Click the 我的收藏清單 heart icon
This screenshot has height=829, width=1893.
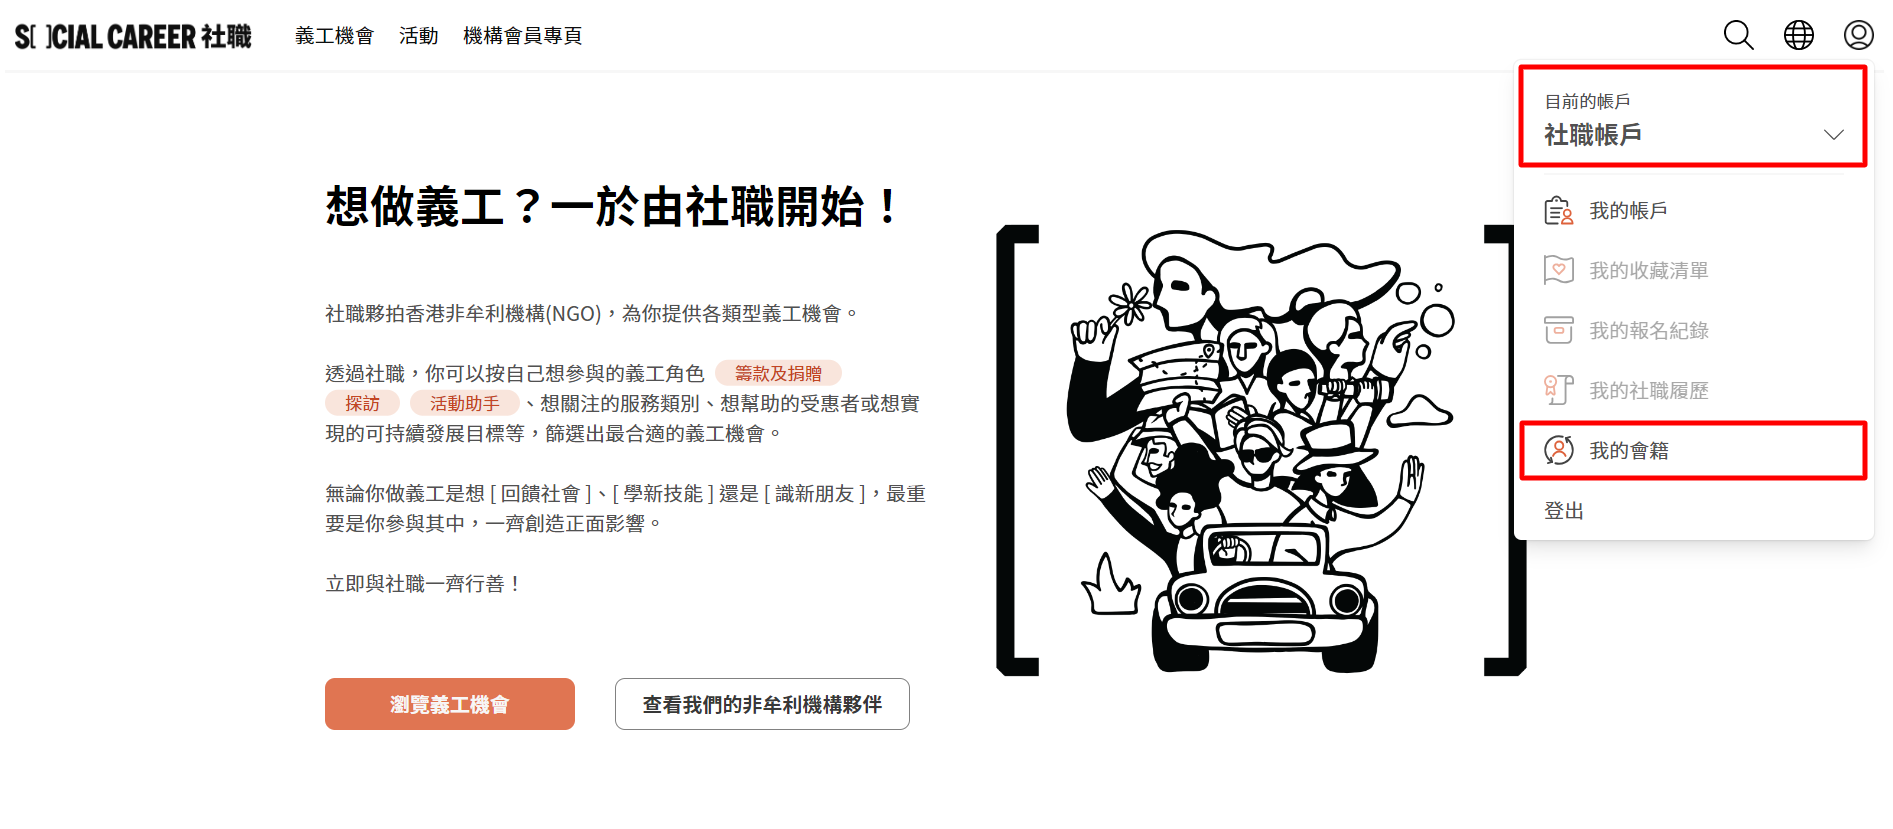coord(1558,270)
